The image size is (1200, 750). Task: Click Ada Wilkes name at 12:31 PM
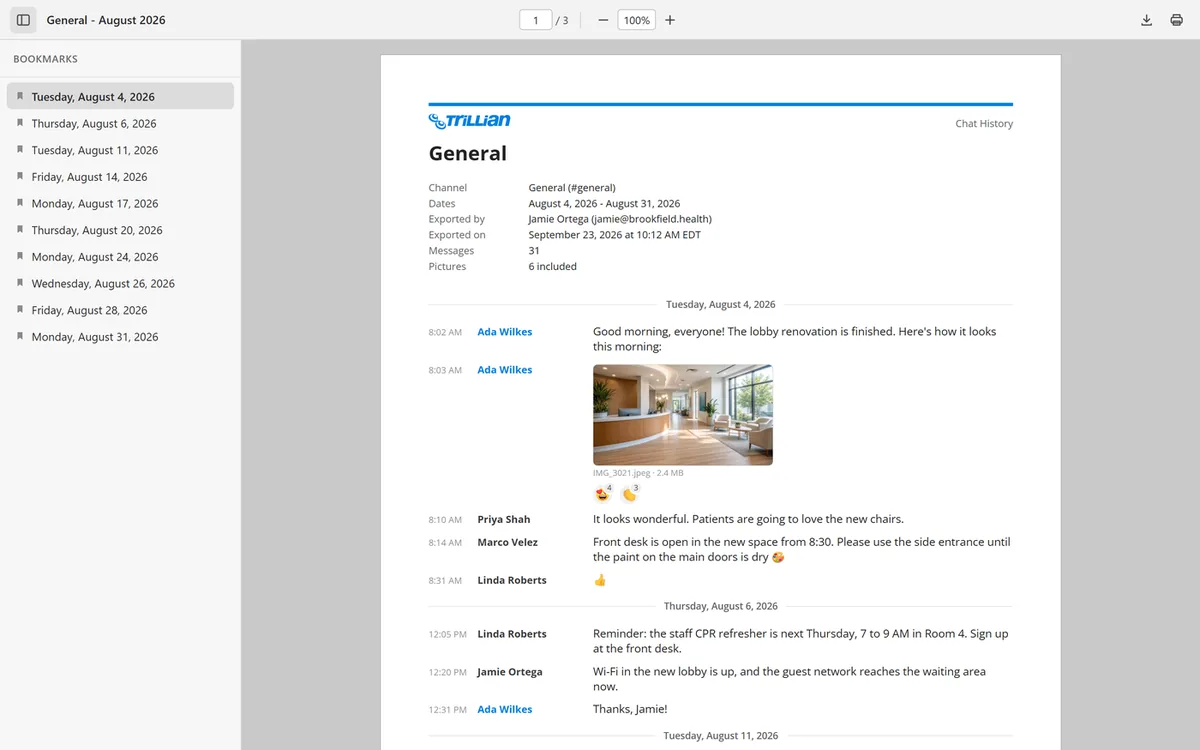tap(505, 710)
